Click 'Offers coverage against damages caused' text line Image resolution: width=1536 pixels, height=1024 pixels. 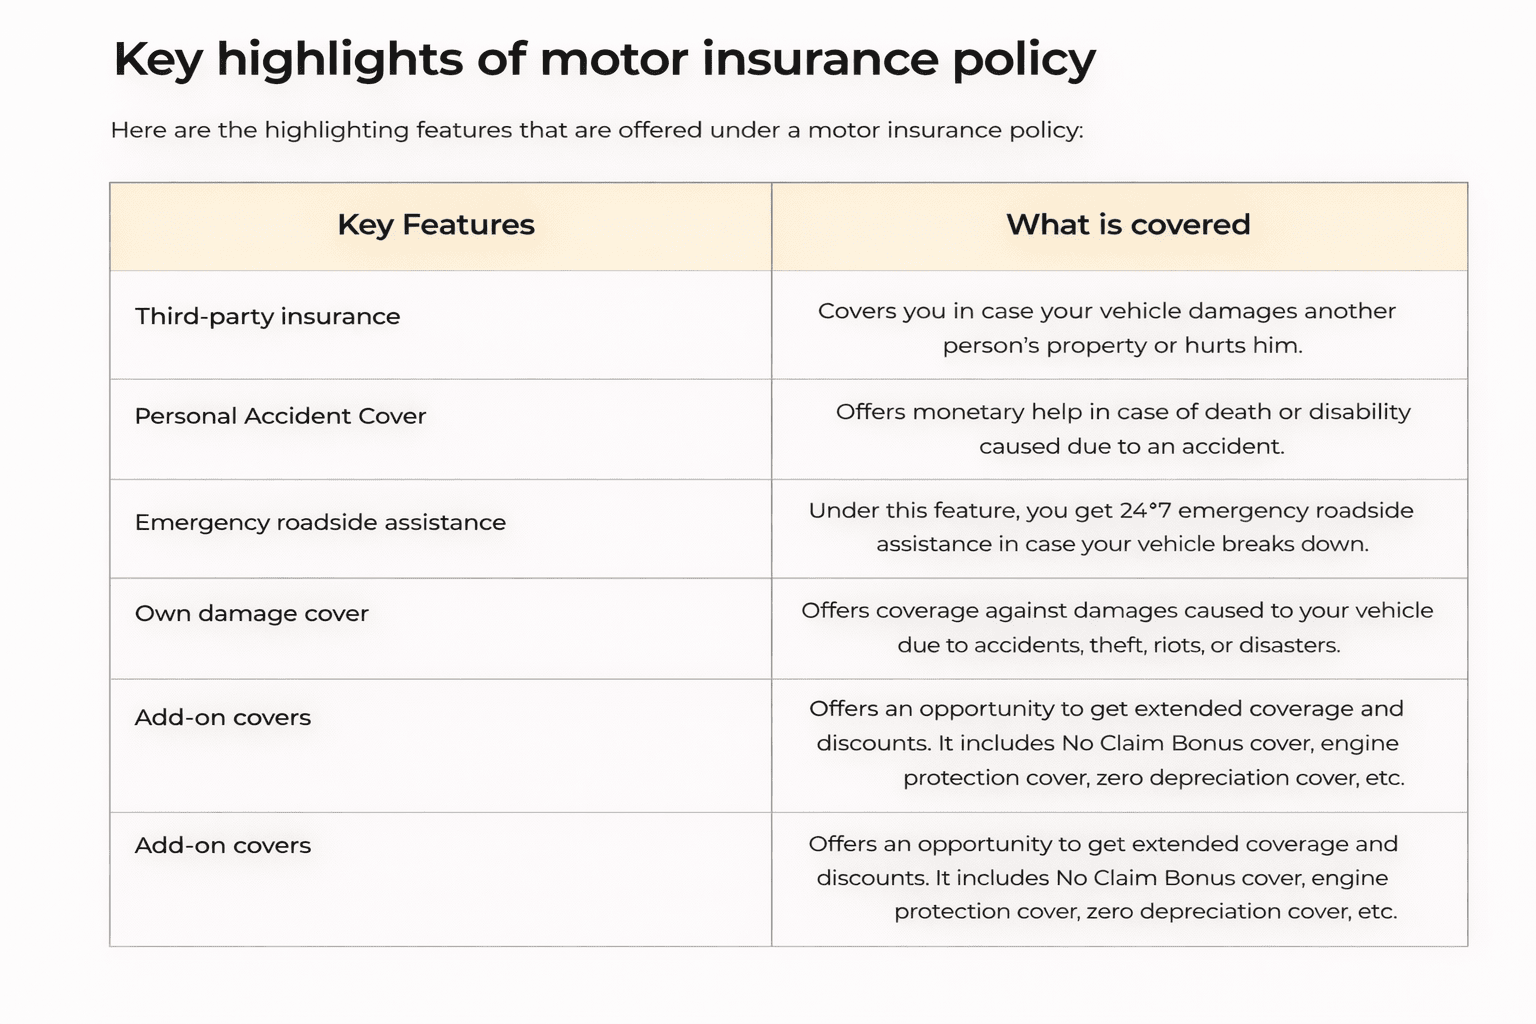point(1117,610)
